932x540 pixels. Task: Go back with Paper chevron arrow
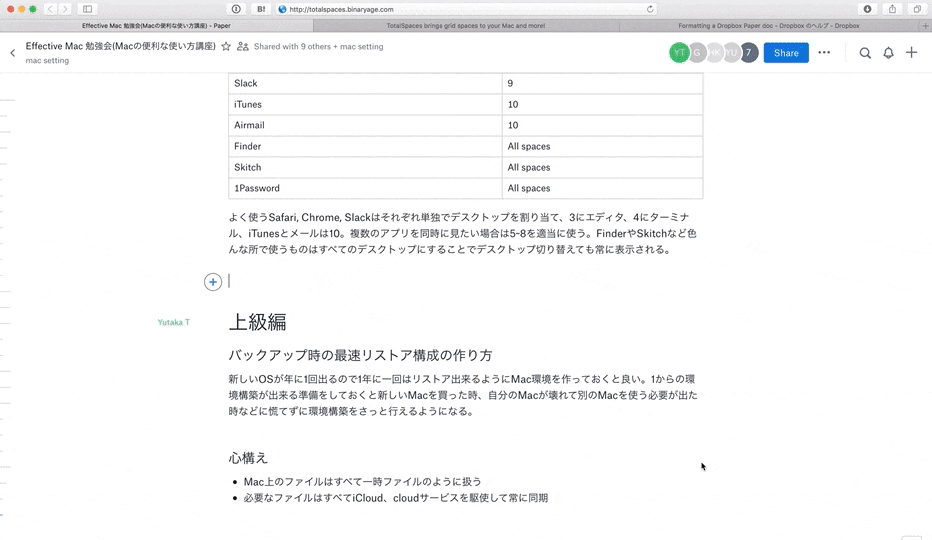[12, 53]
